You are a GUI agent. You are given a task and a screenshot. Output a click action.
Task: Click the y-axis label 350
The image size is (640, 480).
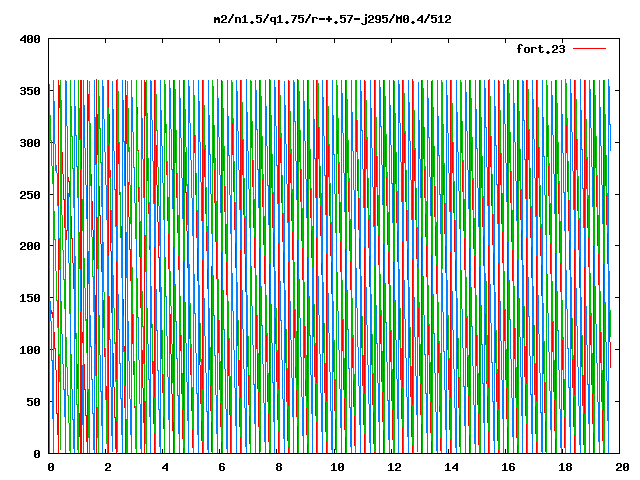pos(30,91)
